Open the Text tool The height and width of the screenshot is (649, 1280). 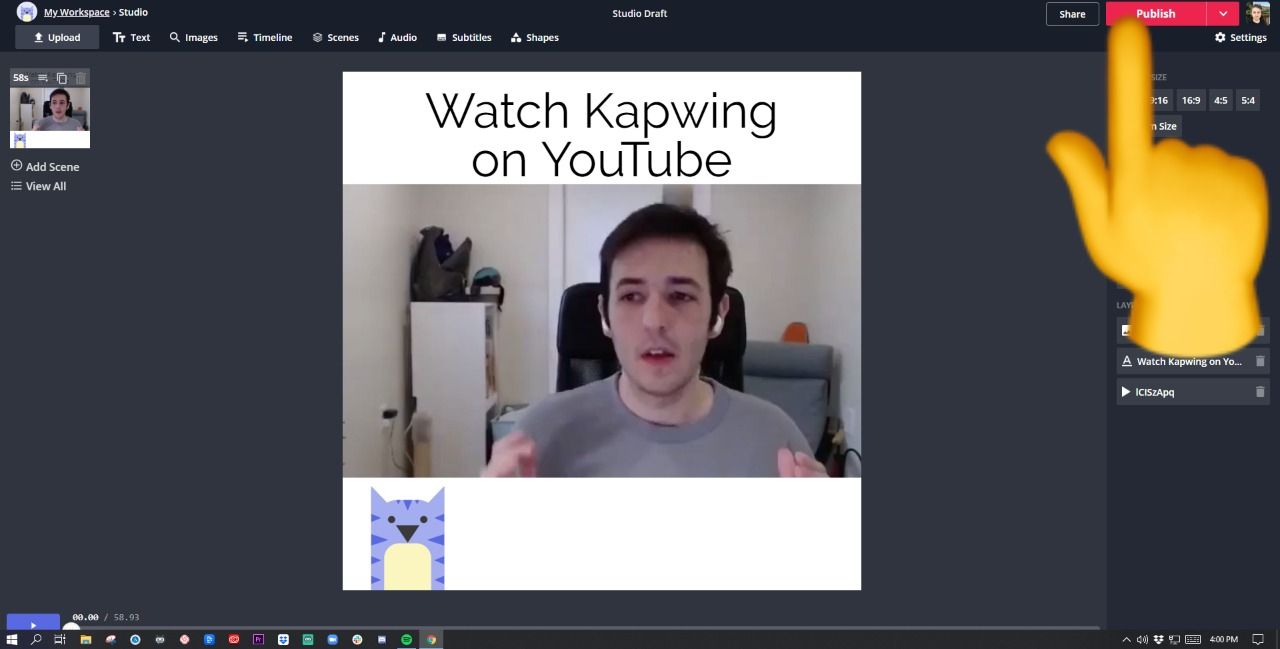coord(131,37)
